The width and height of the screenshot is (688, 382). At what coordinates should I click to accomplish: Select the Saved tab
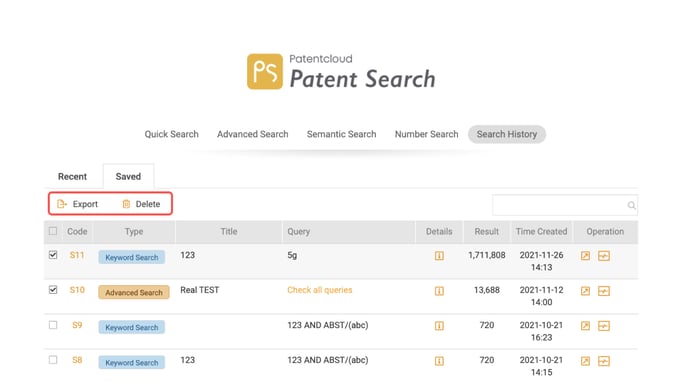tap(128, 176)
